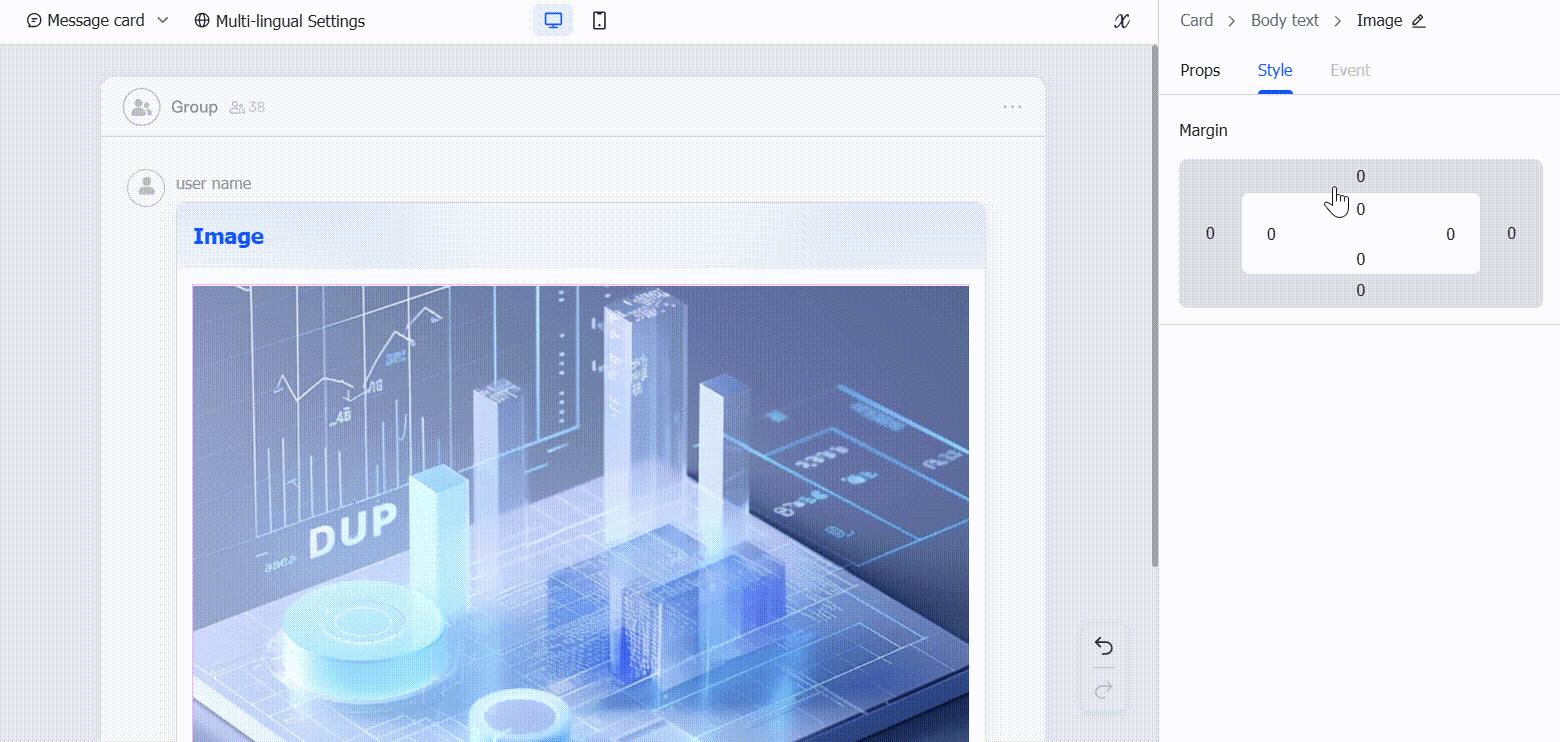Image resolution: width=1560 pixels, height=742 pixels.
Task: Edit the outer left margin value
Action: point(1210,233)
